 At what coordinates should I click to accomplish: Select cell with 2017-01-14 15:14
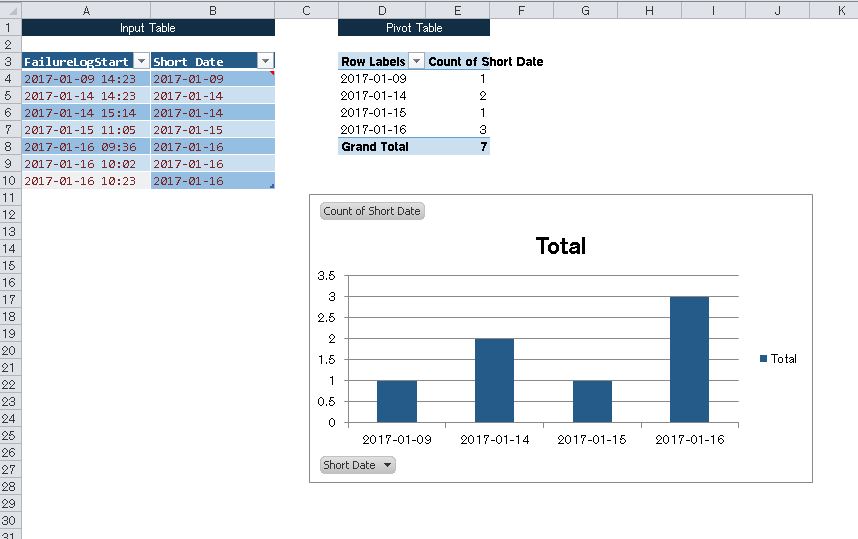coord(86,113)
